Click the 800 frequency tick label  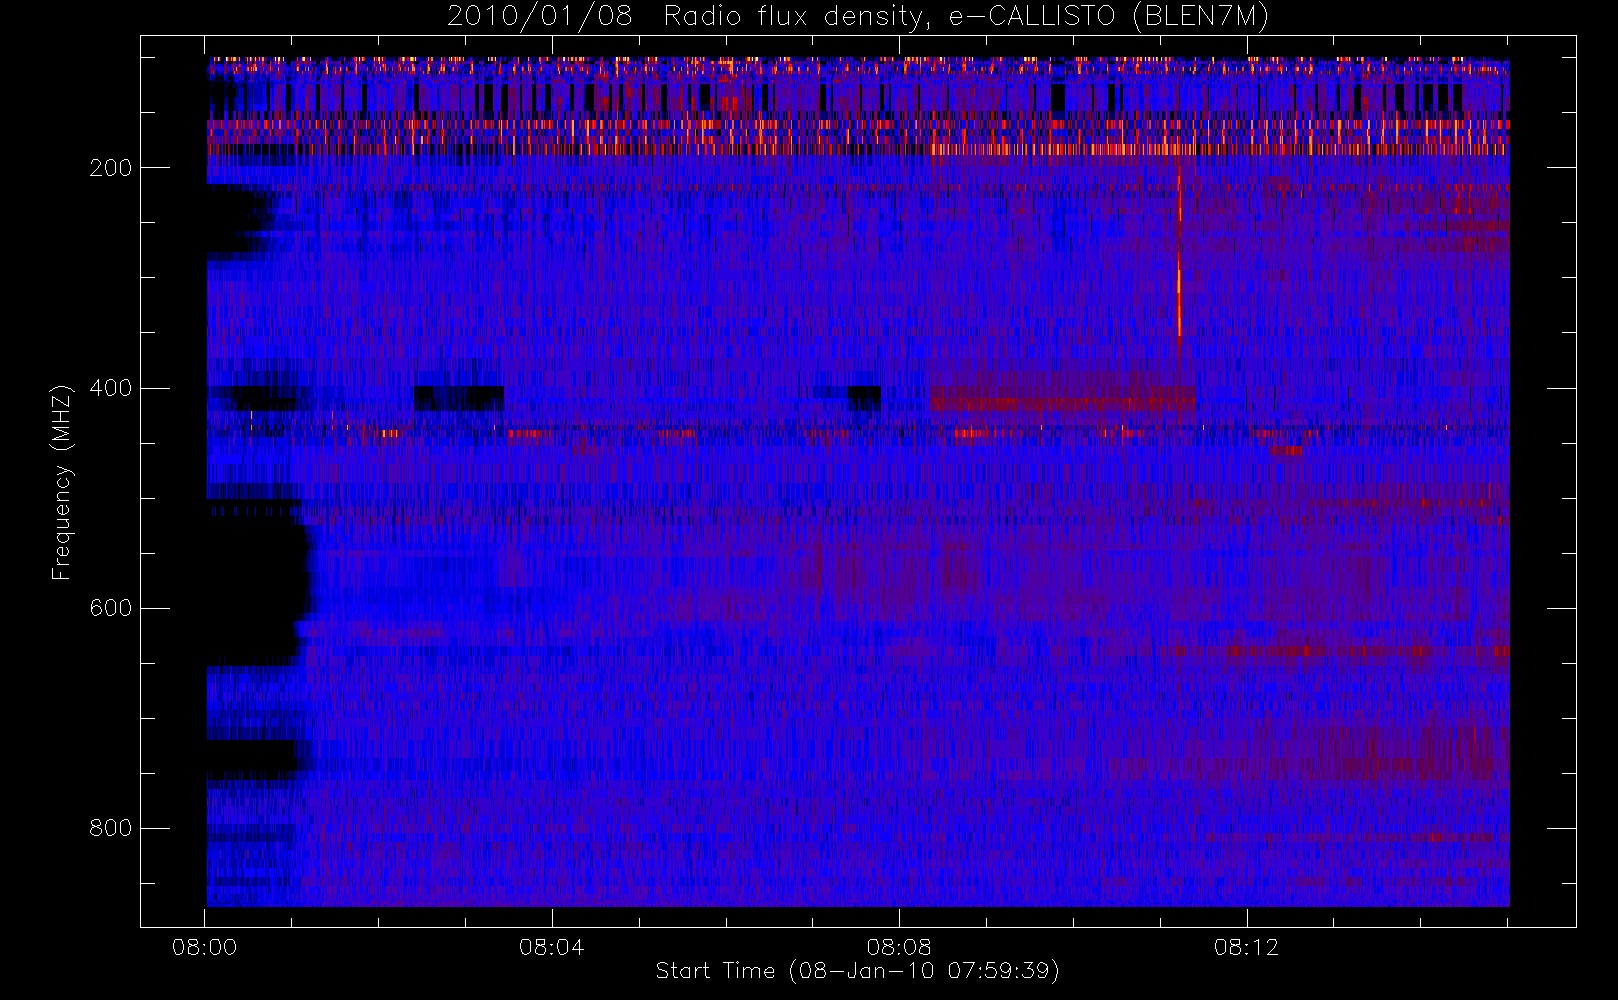click(x=110, y=828)
